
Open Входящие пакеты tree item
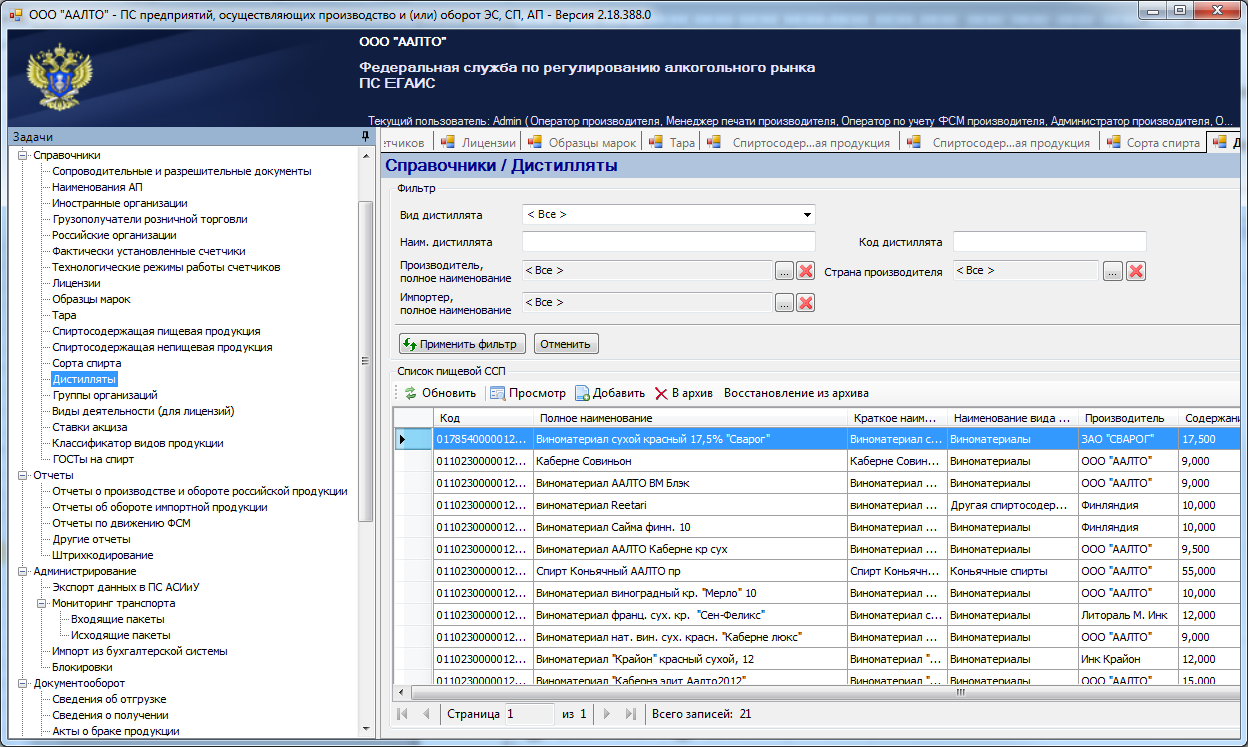(119, 619)
